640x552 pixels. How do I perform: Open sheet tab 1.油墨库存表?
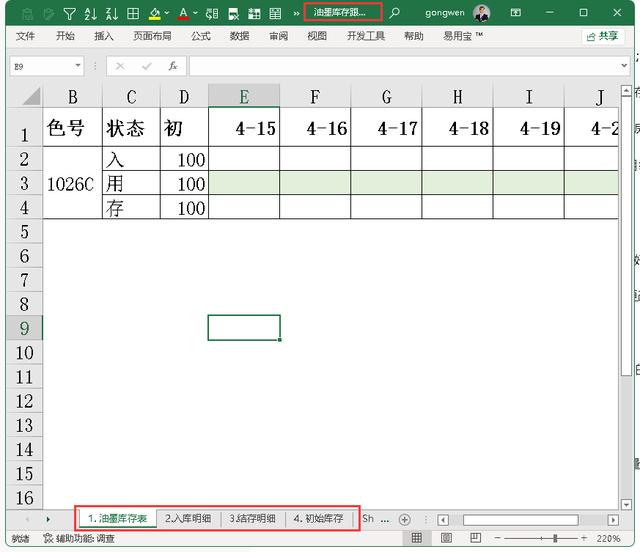117,519
